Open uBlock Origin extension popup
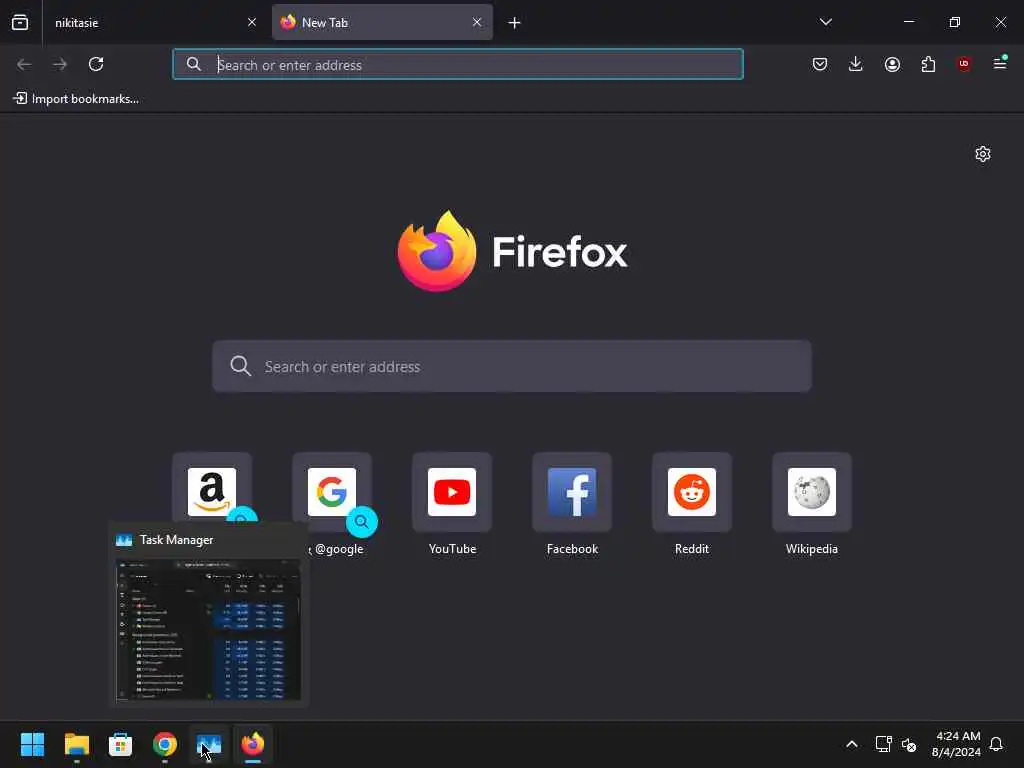Viewport: 1024px width, 768px height. [x=964, y=64]
